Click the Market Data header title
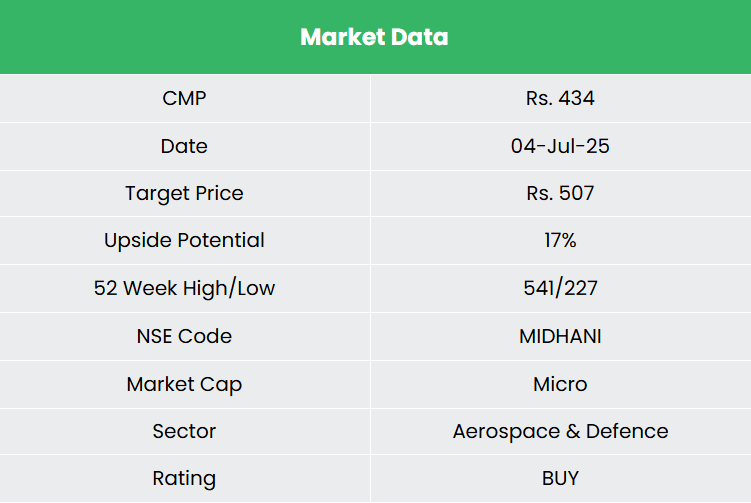Viewport: 751px width, 503px height. [374, 37]
